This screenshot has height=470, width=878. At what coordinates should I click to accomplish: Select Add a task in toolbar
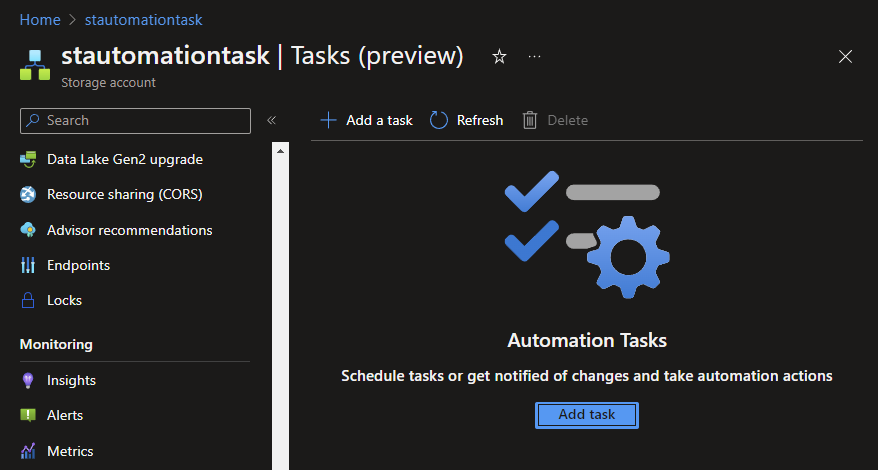click(366, 120)
